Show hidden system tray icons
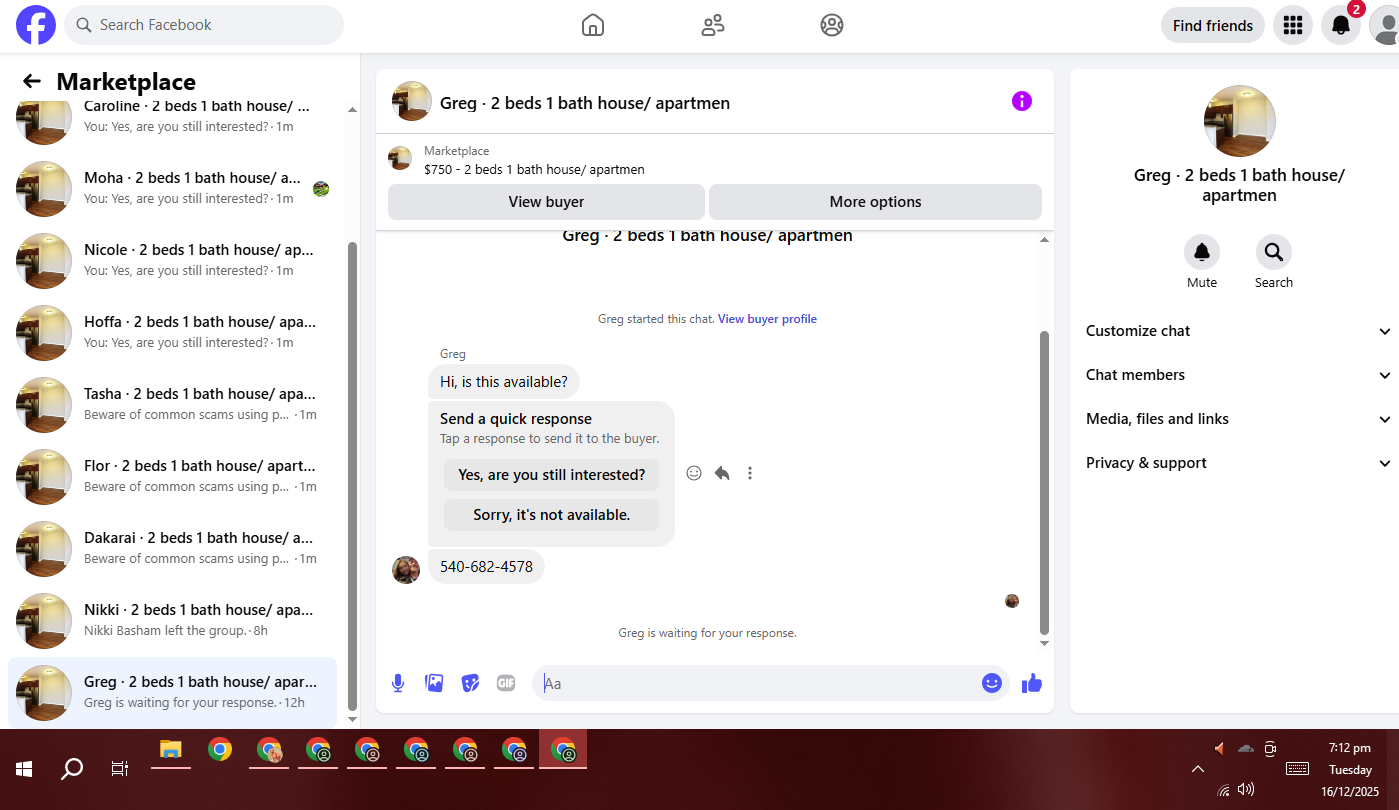 pyautogui.click(x=1197, y=768)
